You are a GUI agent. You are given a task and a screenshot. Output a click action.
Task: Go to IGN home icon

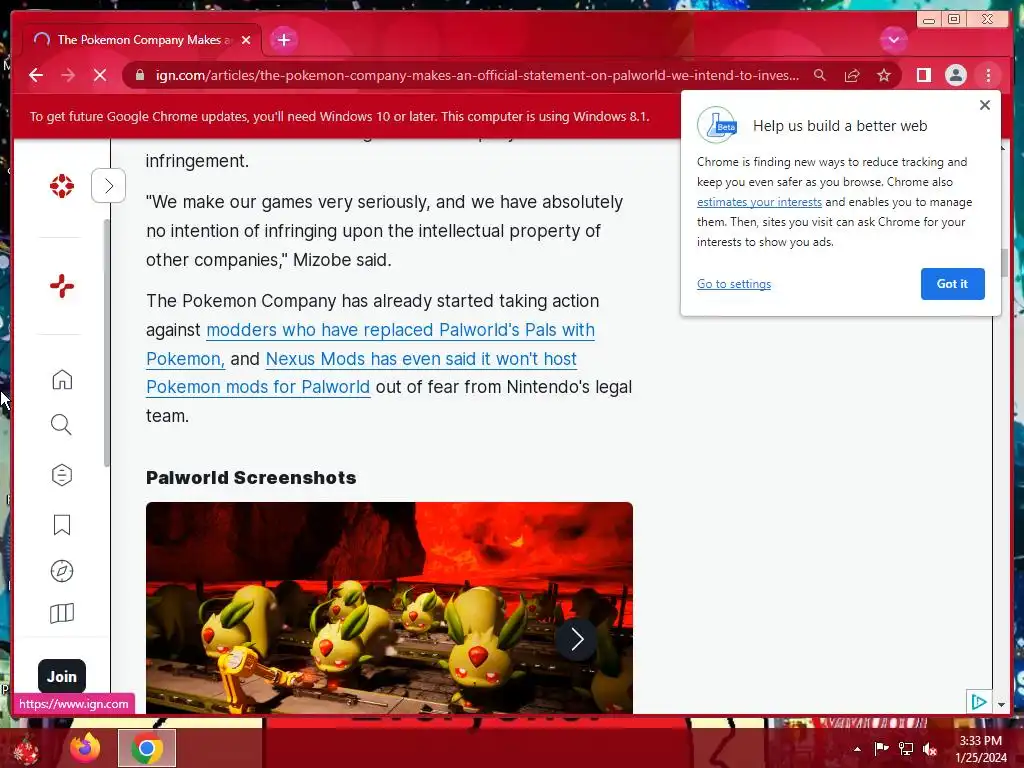pos(62,379)
